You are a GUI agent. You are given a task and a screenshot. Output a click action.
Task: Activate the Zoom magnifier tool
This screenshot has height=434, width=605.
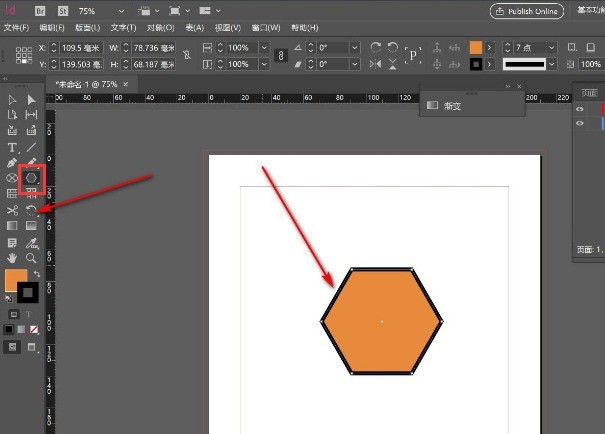31,257
